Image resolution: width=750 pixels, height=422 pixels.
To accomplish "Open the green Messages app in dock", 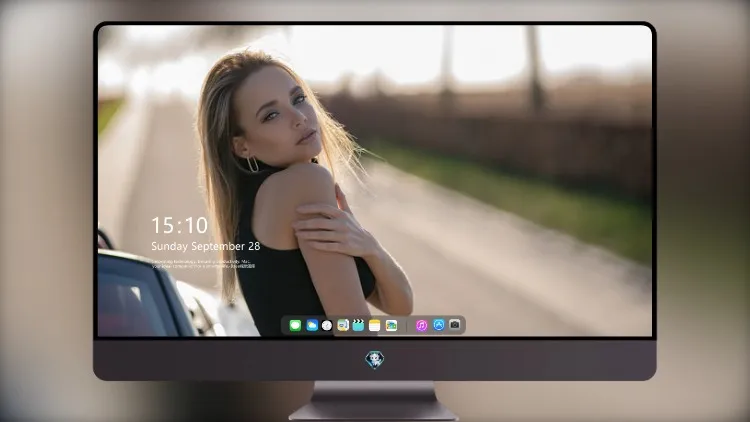I will [x=295, y=325].
